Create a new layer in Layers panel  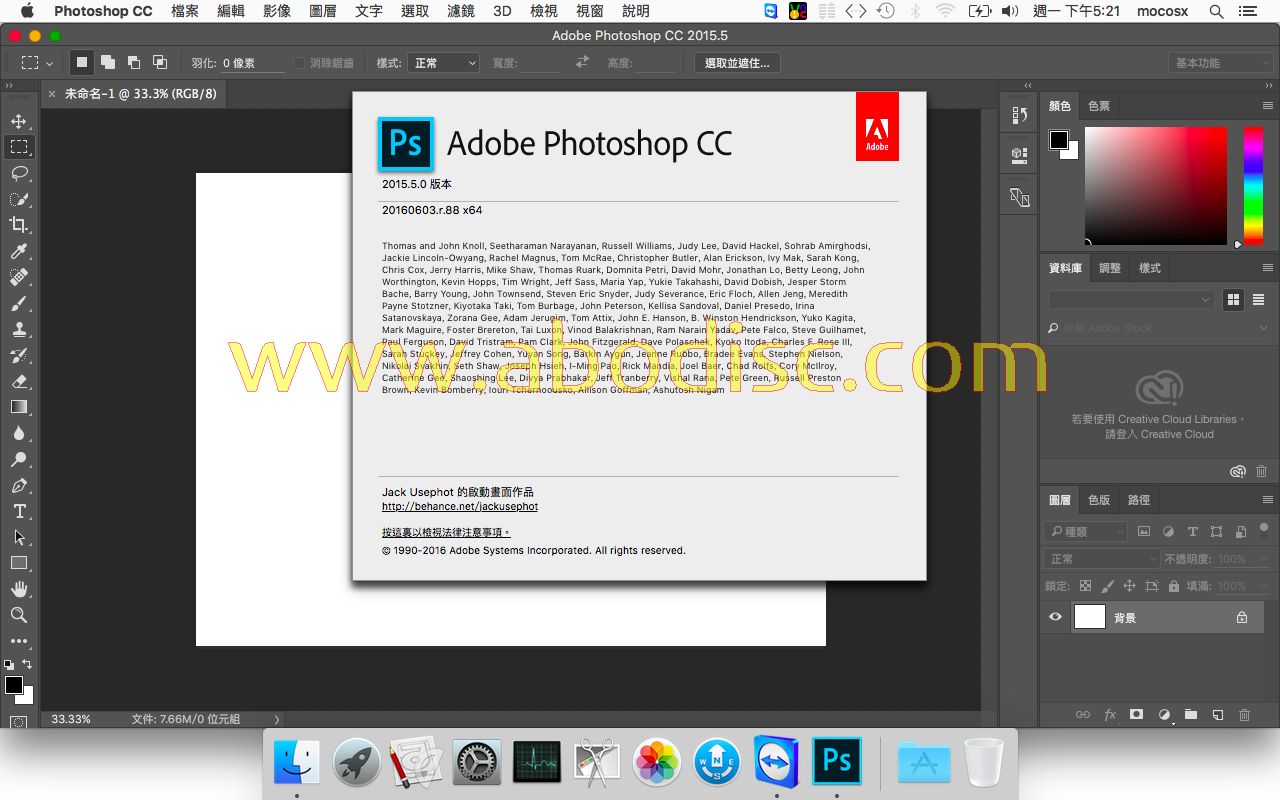pos(1217,715)
